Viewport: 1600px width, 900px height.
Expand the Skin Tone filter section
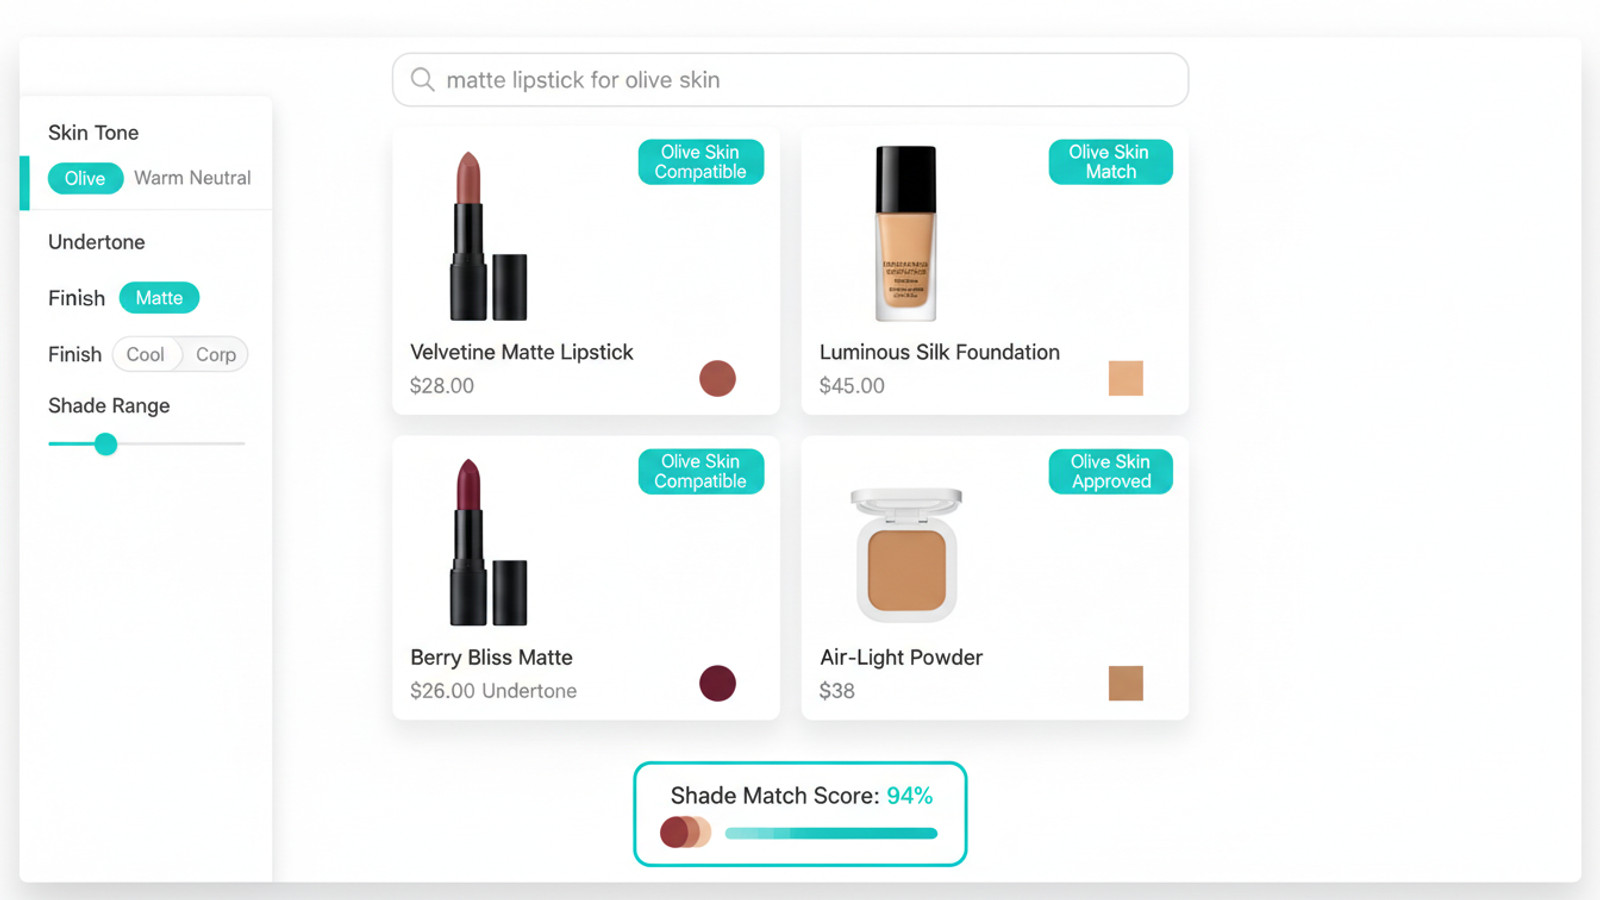click(93, 133)
